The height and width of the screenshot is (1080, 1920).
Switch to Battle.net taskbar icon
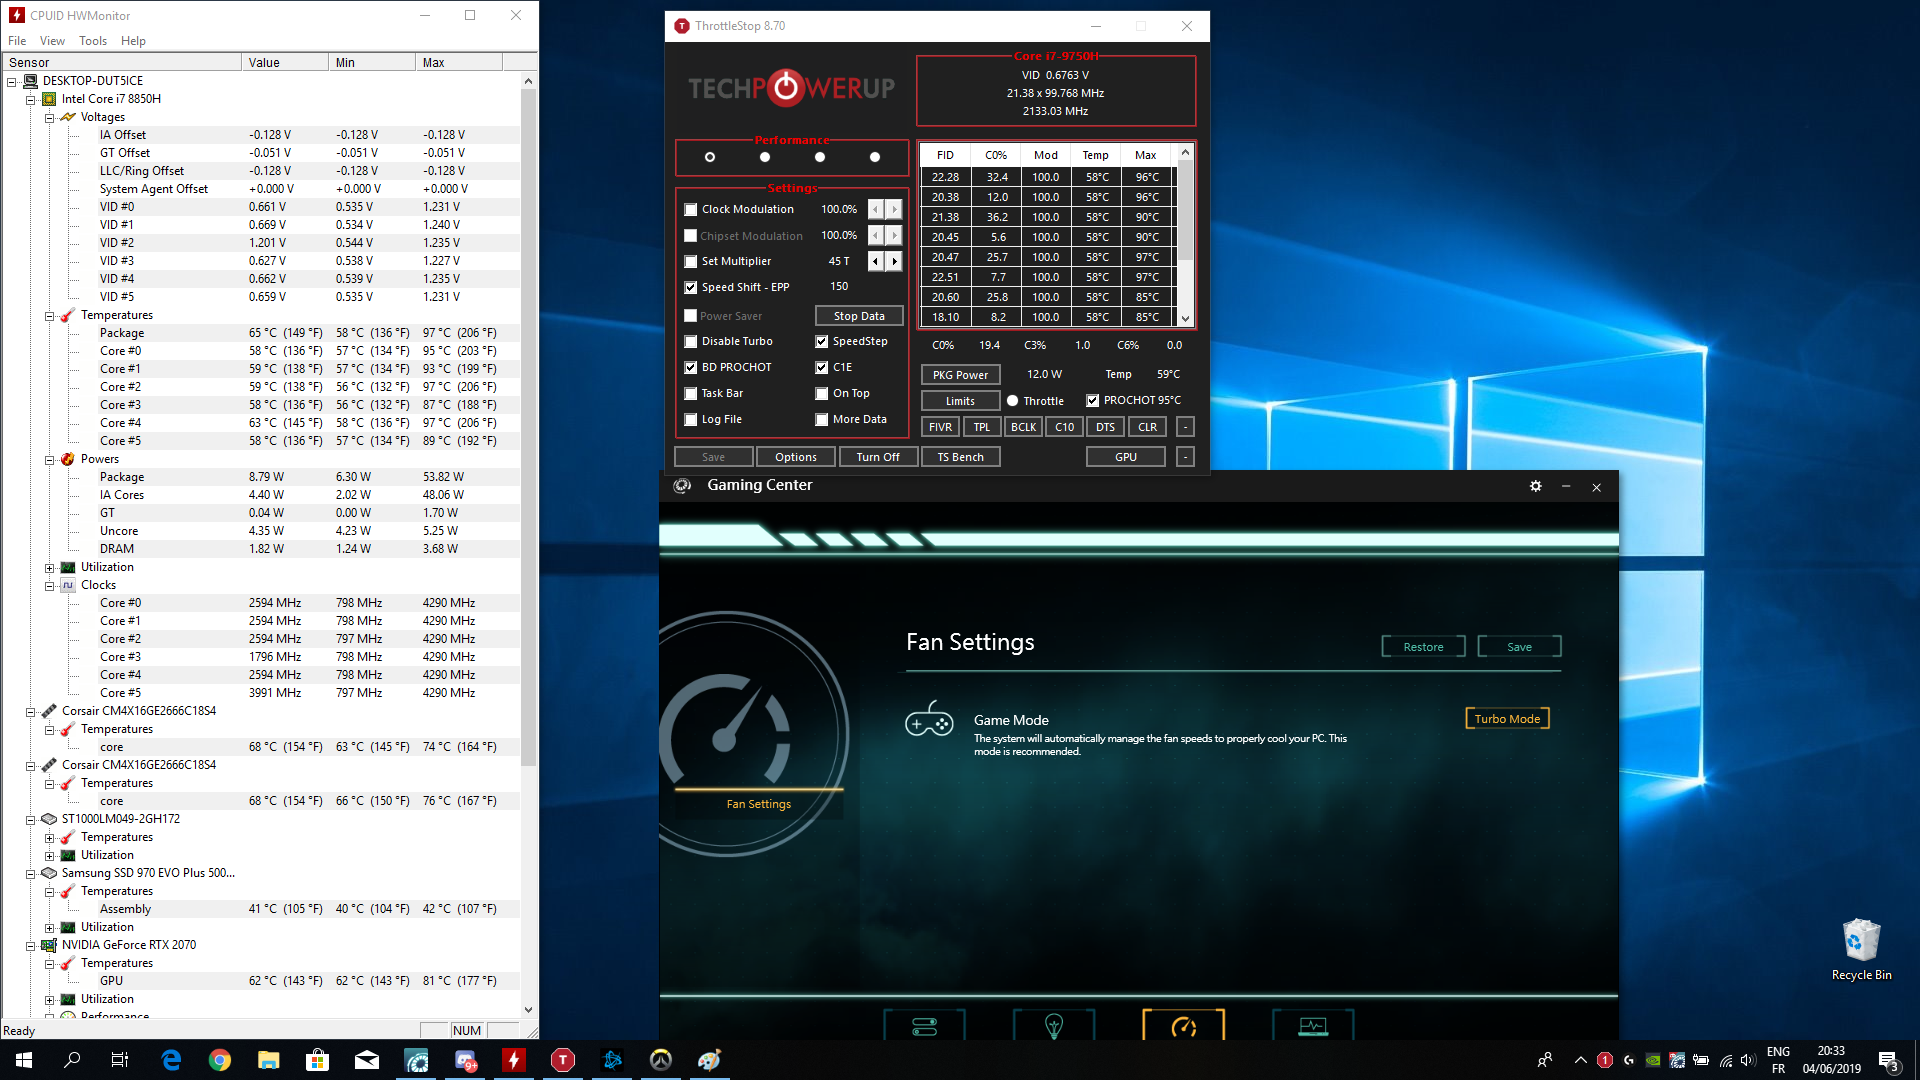coord(612,1060)
